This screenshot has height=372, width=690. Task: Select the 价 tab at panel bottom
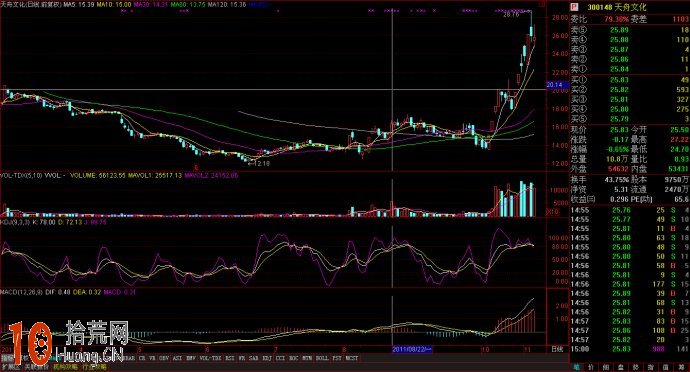point(591,366)
